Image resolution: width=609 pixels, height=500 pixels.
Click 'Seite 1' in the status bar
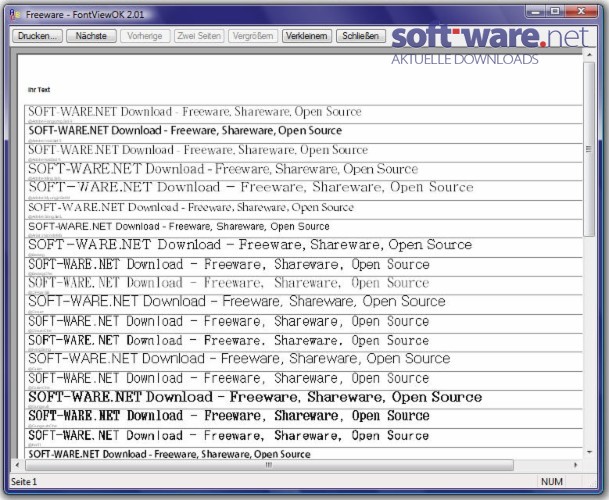point(24,482)
